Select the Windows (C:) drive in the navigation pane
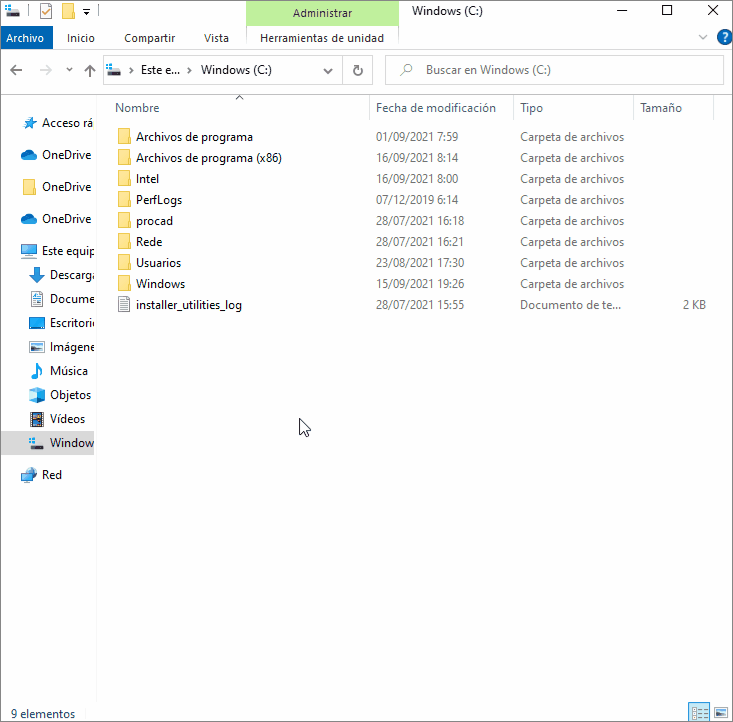The image size is (733, 722). coord(48,443)
